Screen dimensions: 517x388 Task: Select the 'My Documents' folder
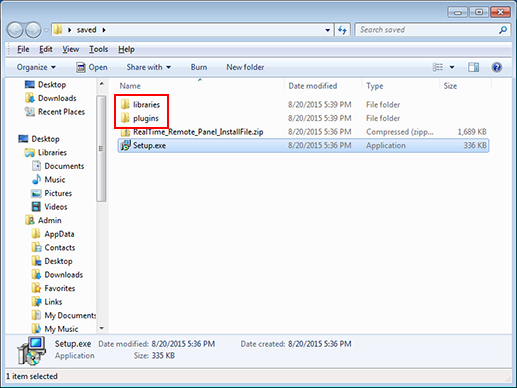64,316
